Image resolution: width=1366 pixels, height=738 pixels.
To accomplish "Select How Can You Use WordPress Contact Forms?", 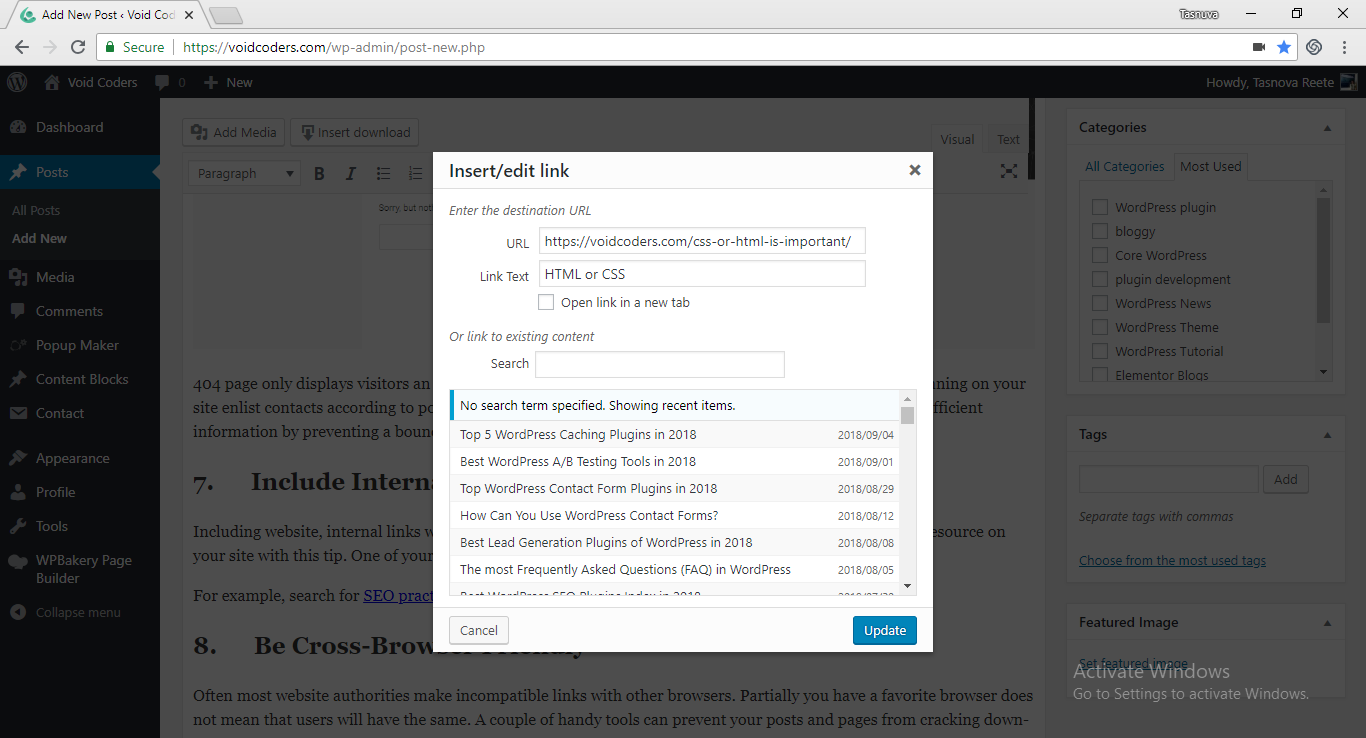I will pos(675,515).
